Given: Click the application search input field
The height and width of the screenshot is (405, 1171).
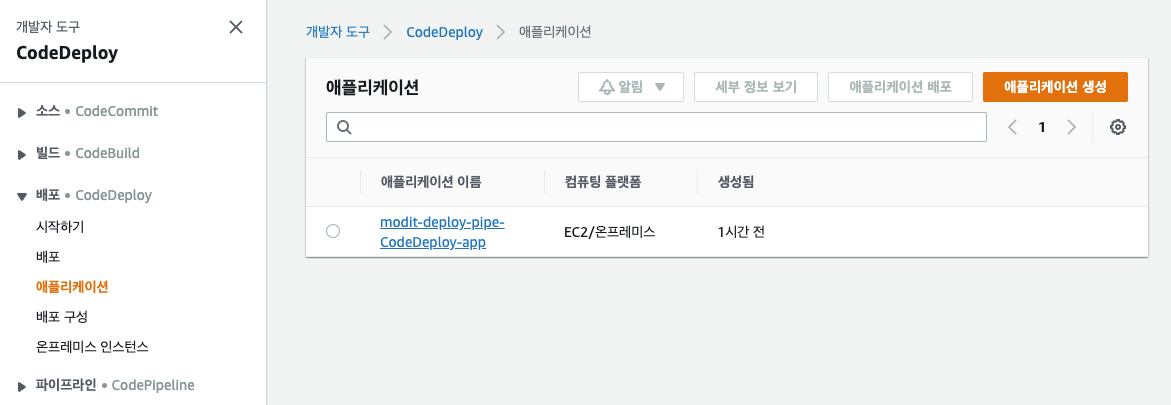Looking at the screenshot, I should tap(656, 127).
